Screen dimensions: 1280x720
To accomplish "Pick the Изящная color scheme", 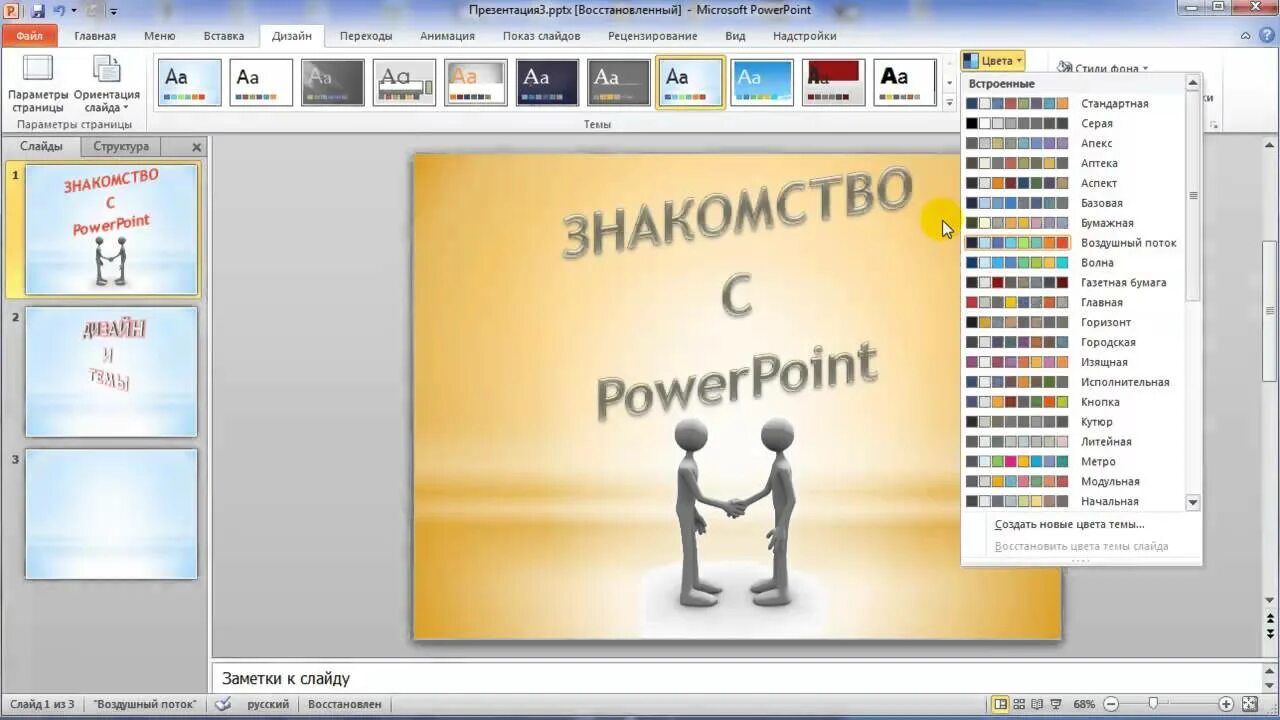I will [1076, 362].
